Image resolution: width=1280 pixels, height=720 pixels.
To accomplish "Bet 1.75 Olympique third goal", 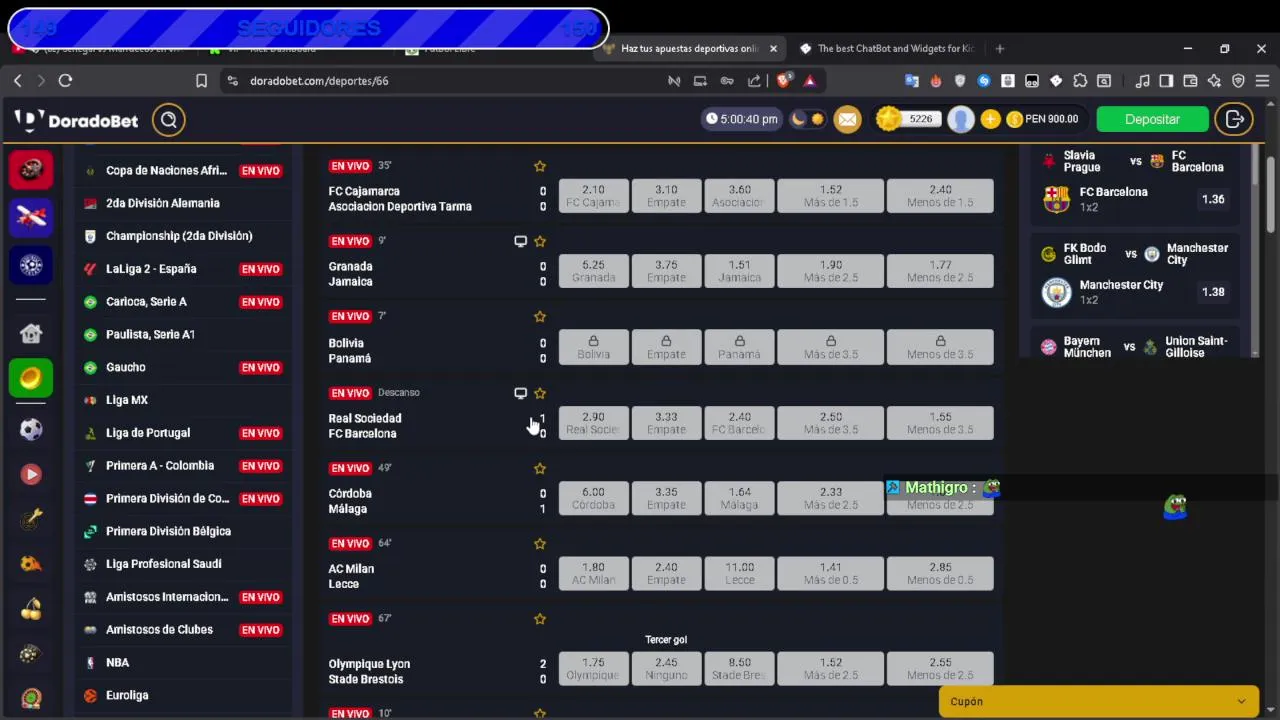I will [593, 668].
